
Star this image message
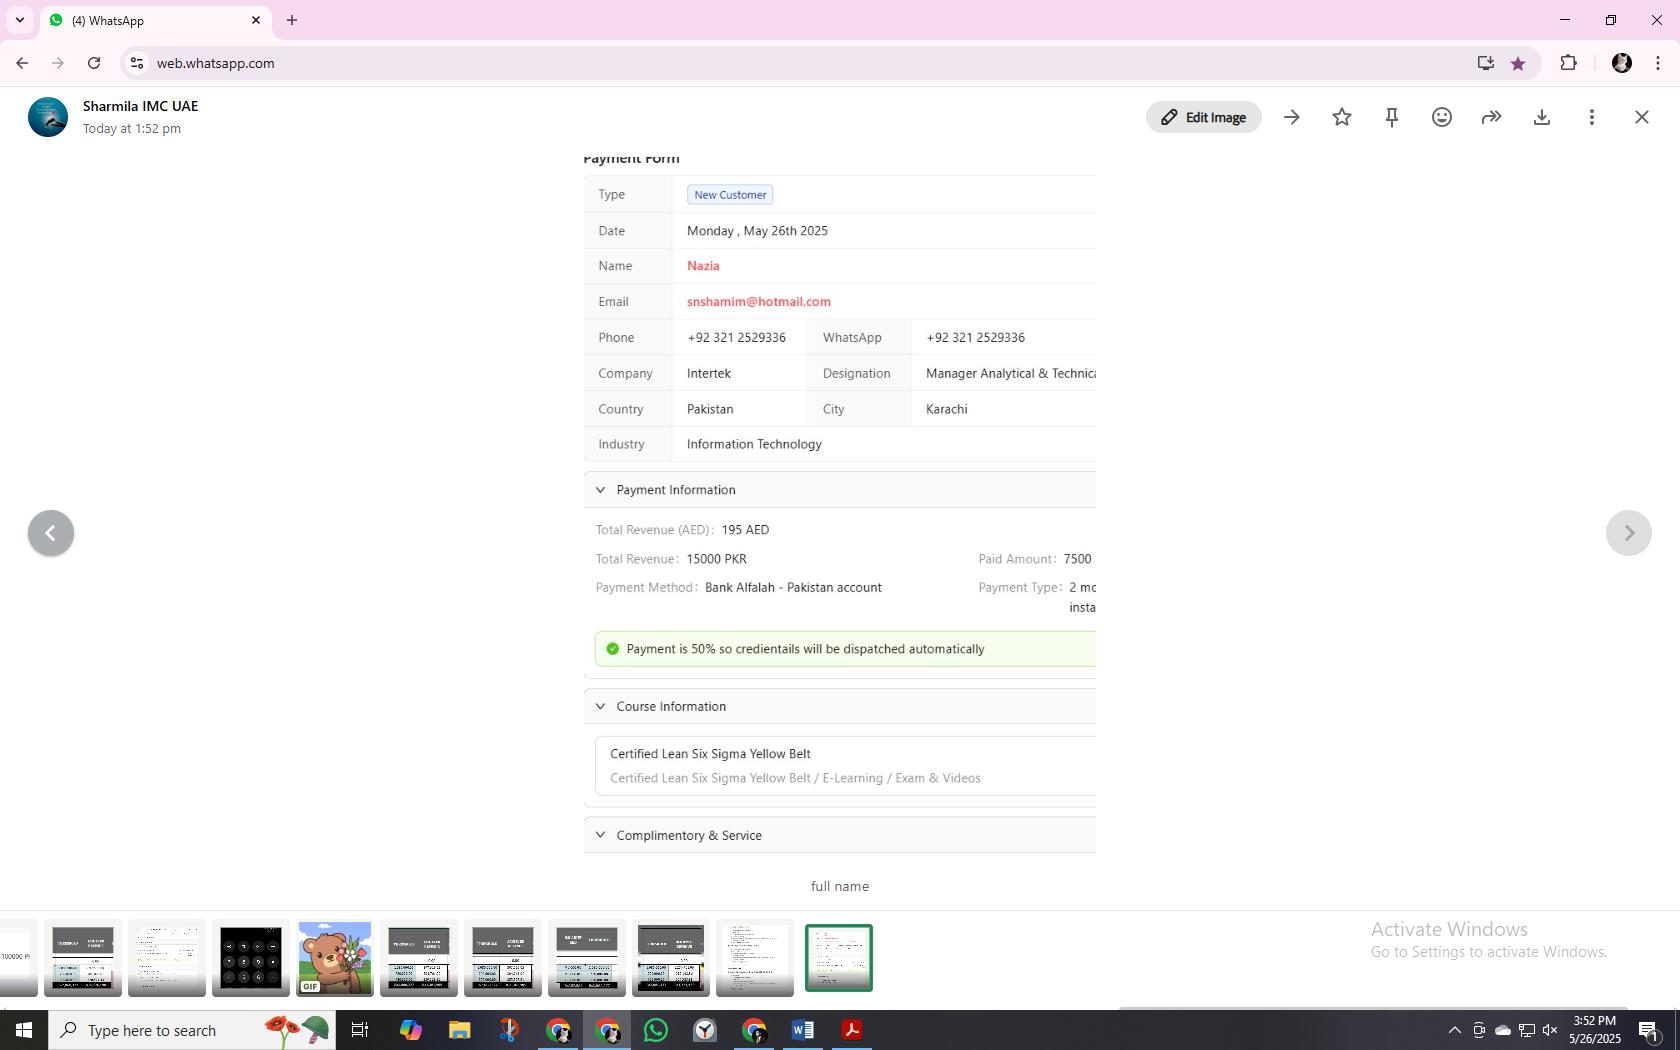point(1342,117)
